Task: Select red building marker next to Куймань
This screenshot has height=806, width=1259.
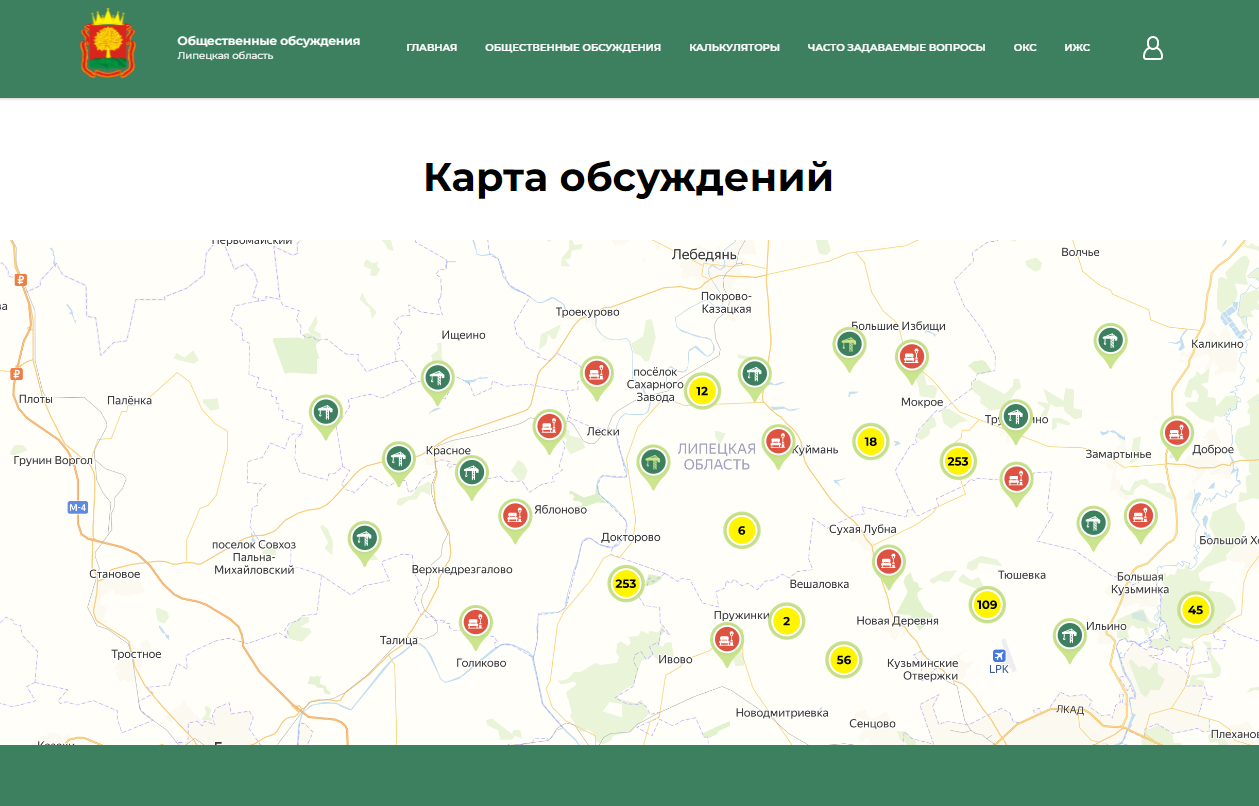Action: (778, 446)
